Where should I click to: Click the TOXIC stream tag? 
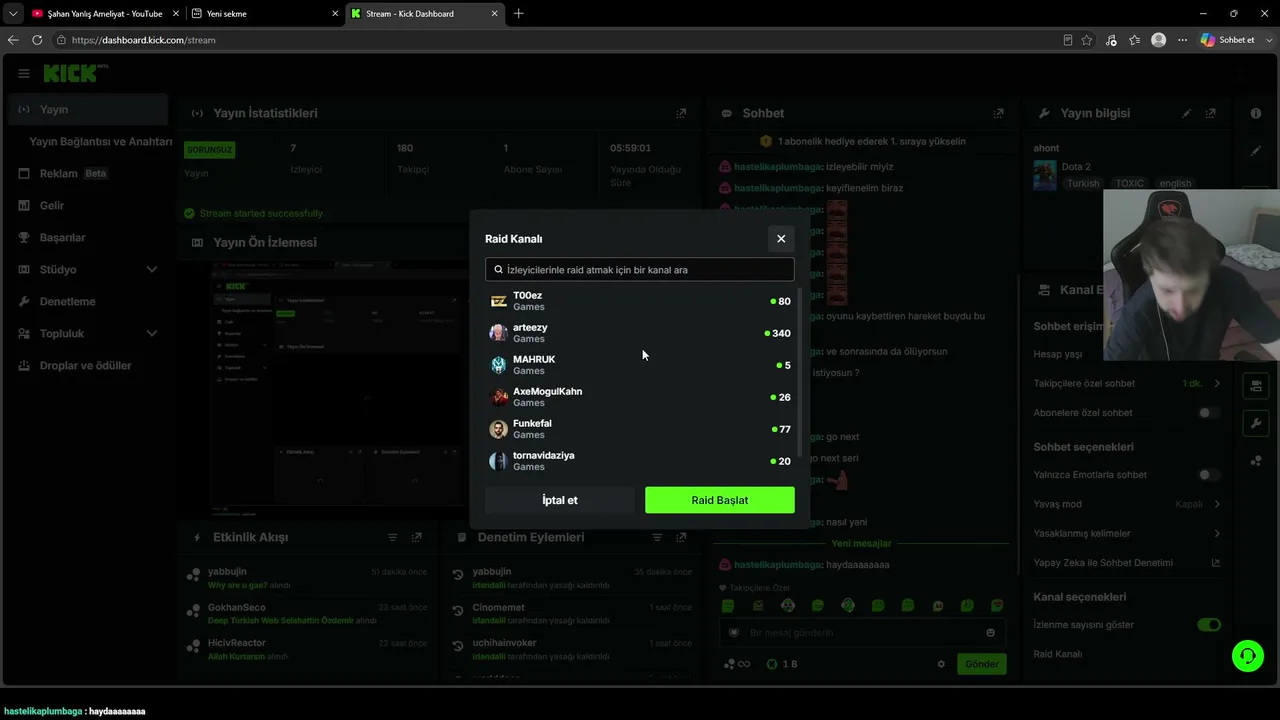[1130, 184]
